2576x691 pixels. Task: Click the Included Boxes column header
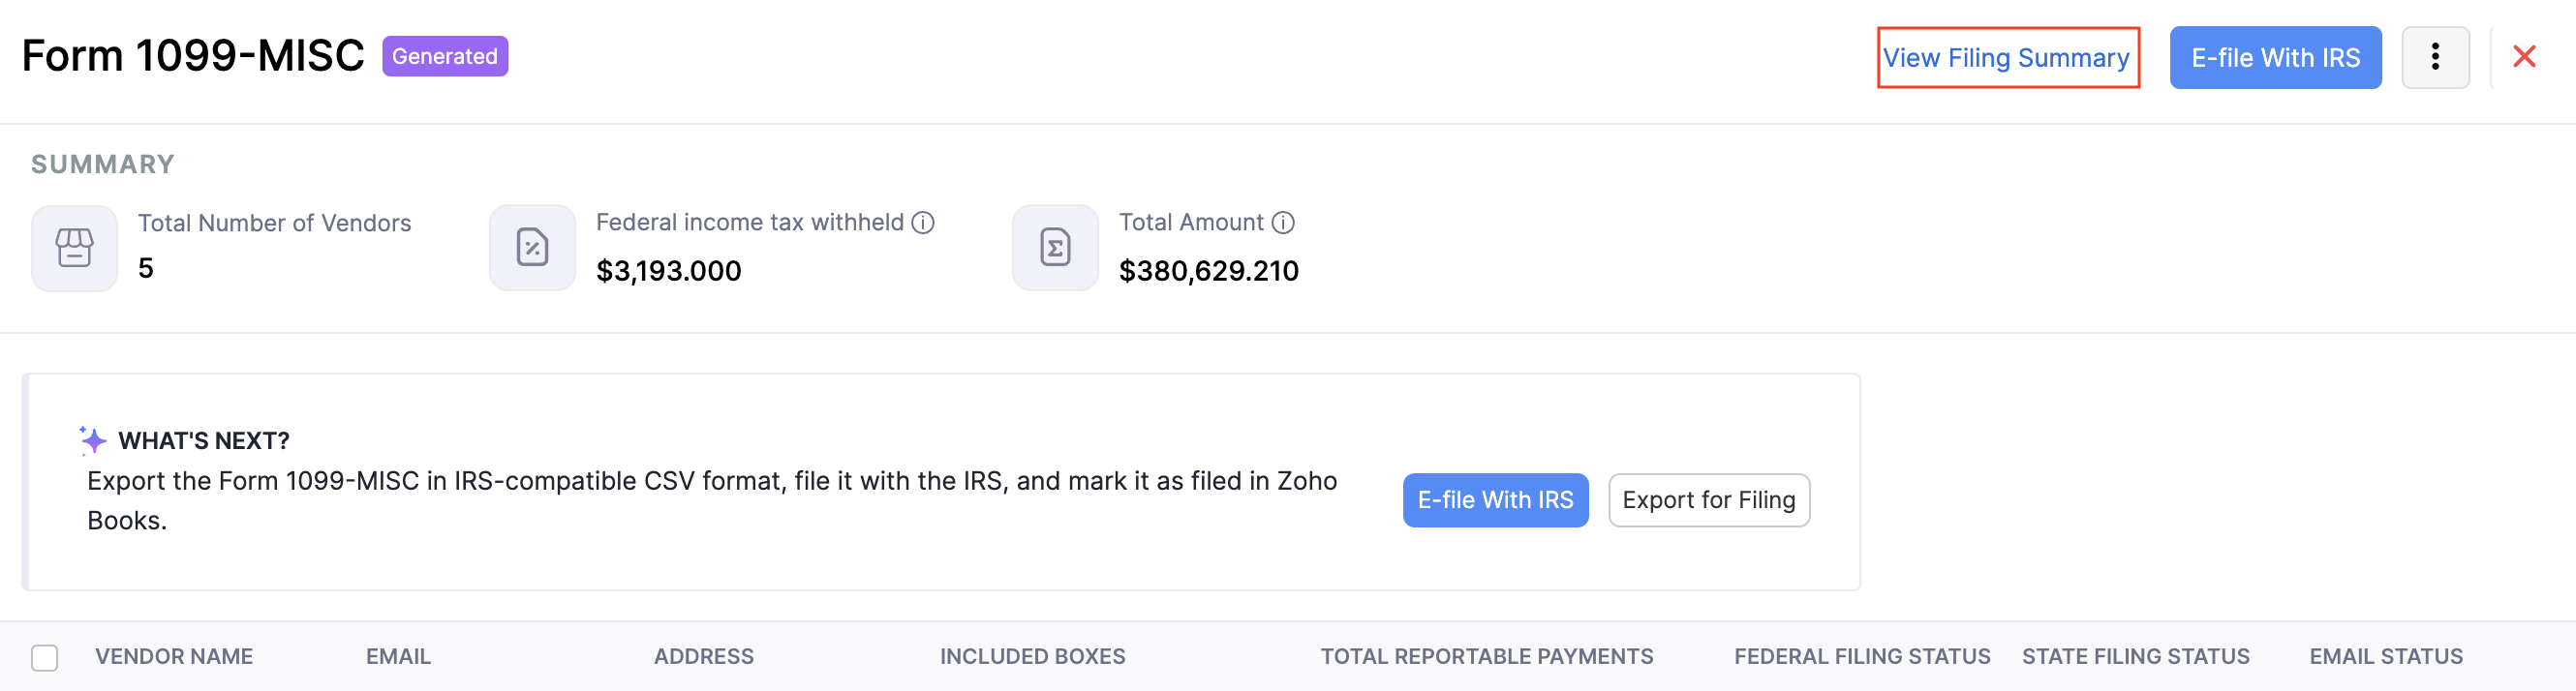[1032, 657]
